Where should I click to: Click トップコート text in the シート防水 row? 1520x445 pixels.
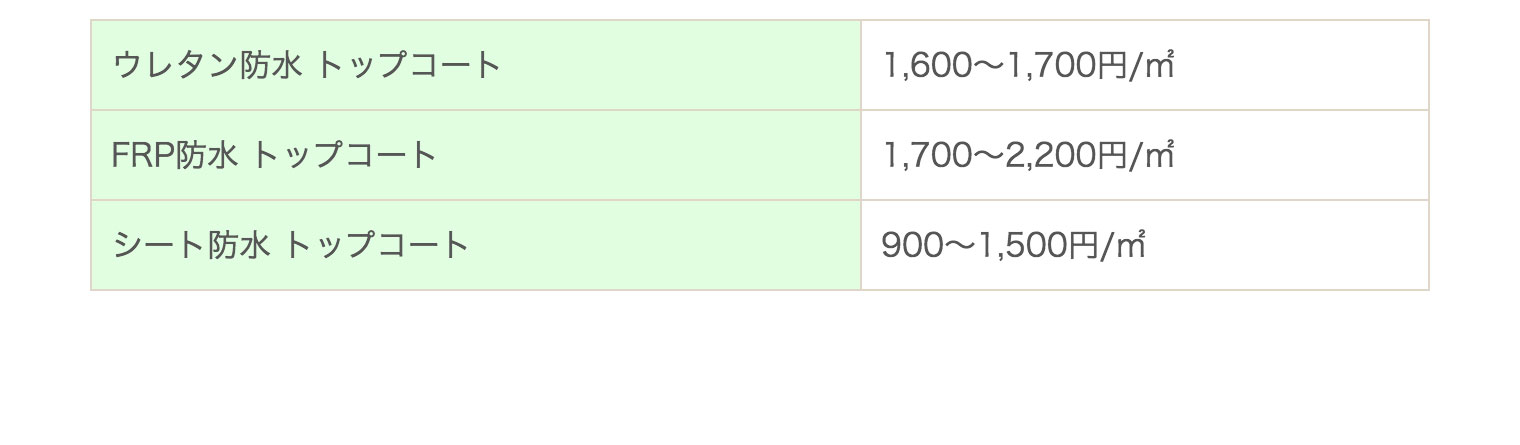[377, 245]
